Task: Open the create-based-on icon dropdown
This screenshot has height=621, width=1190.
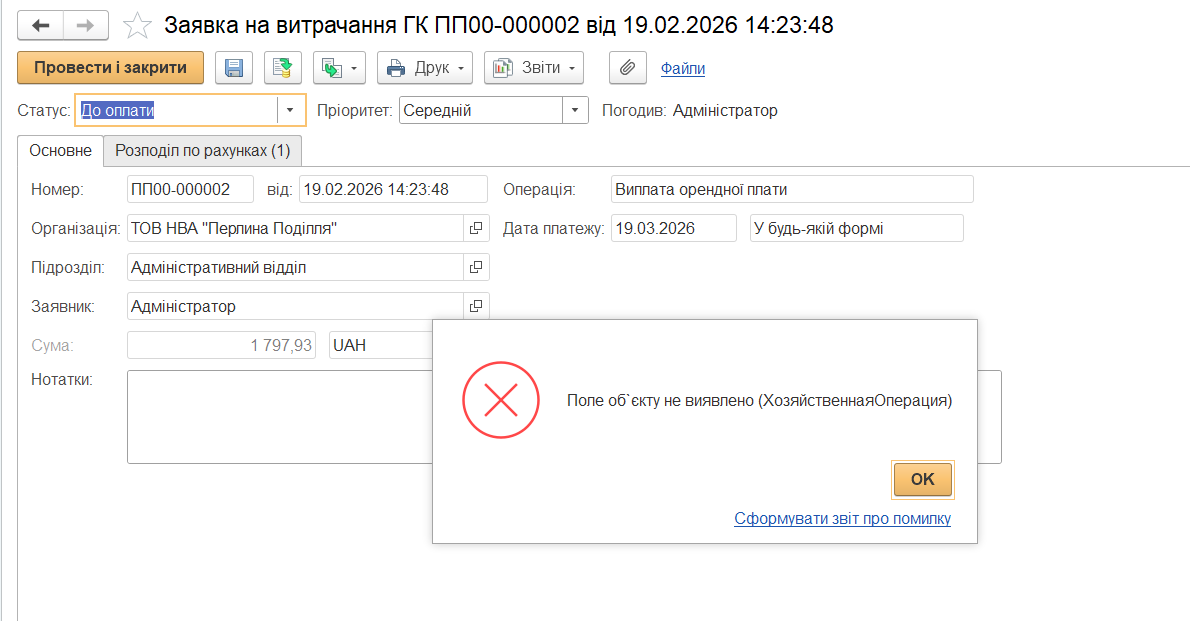Action: point(339,68)
